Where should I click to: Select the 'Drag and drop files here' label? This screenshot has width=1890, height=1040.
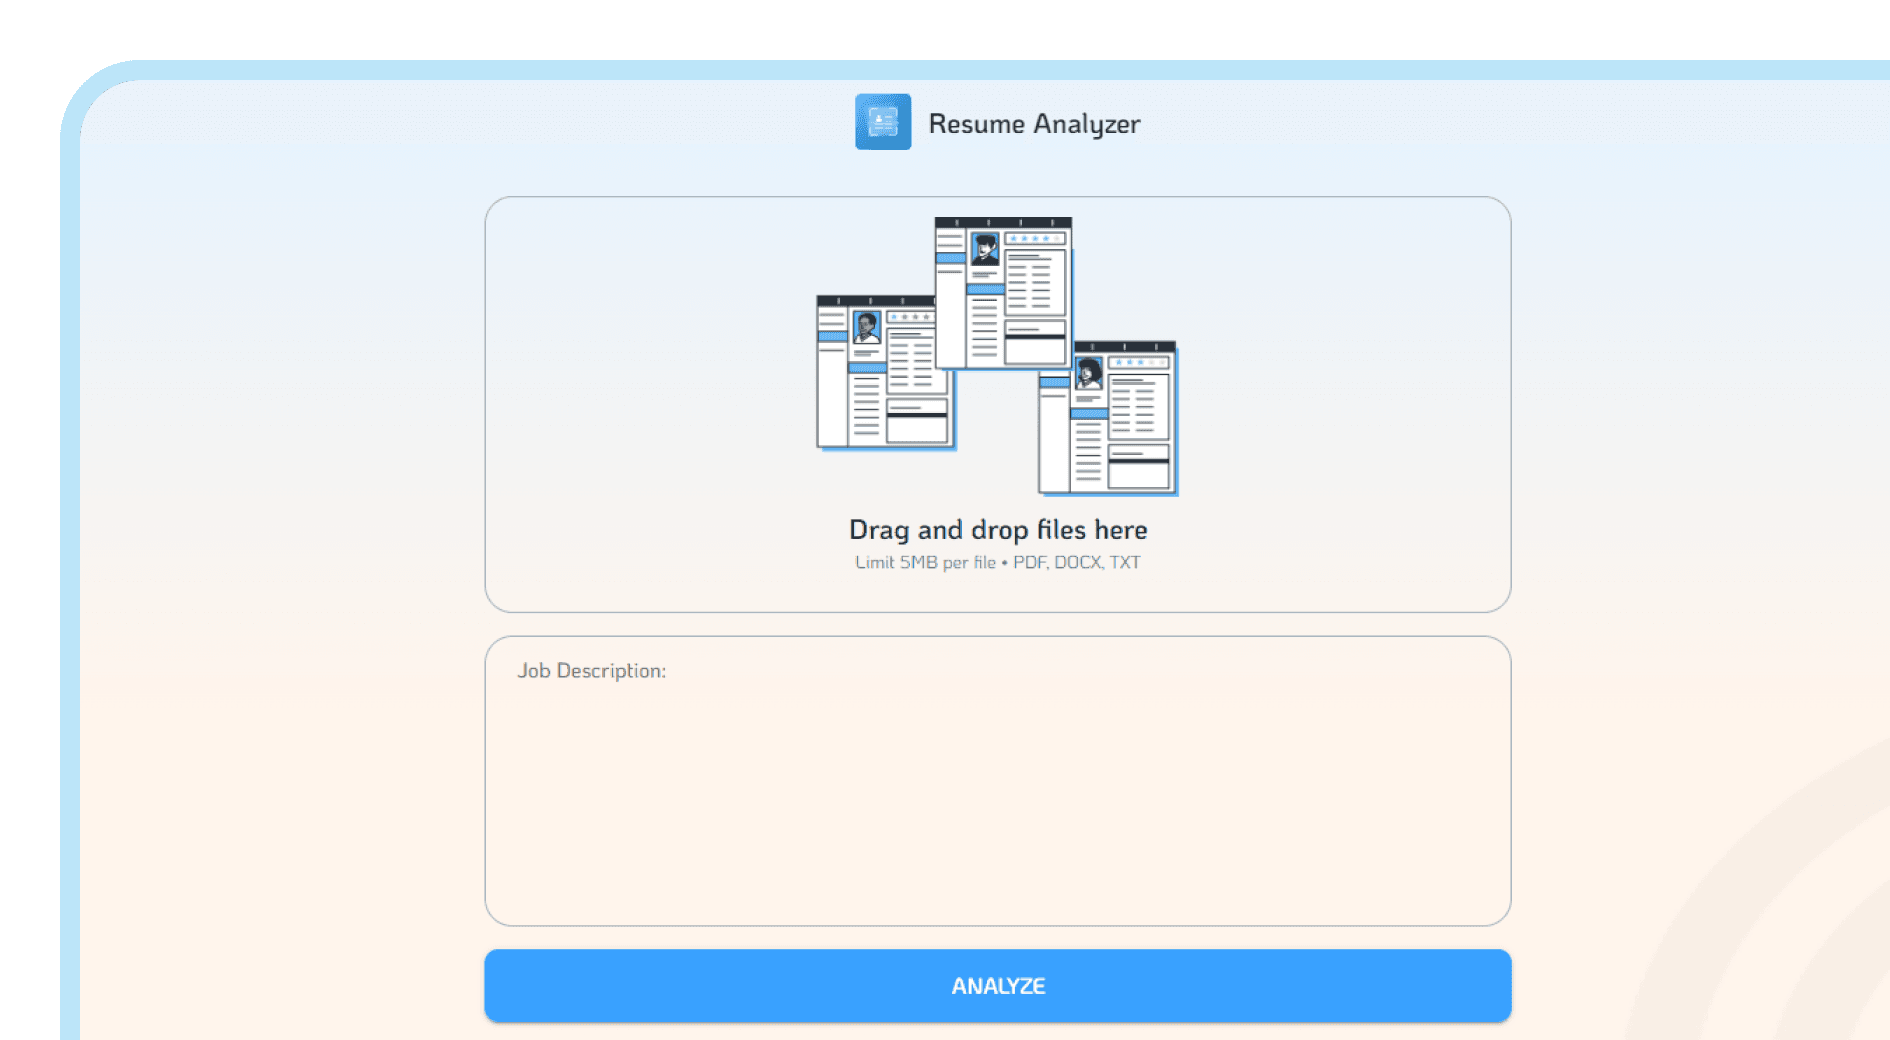click(x=997, y=529)
